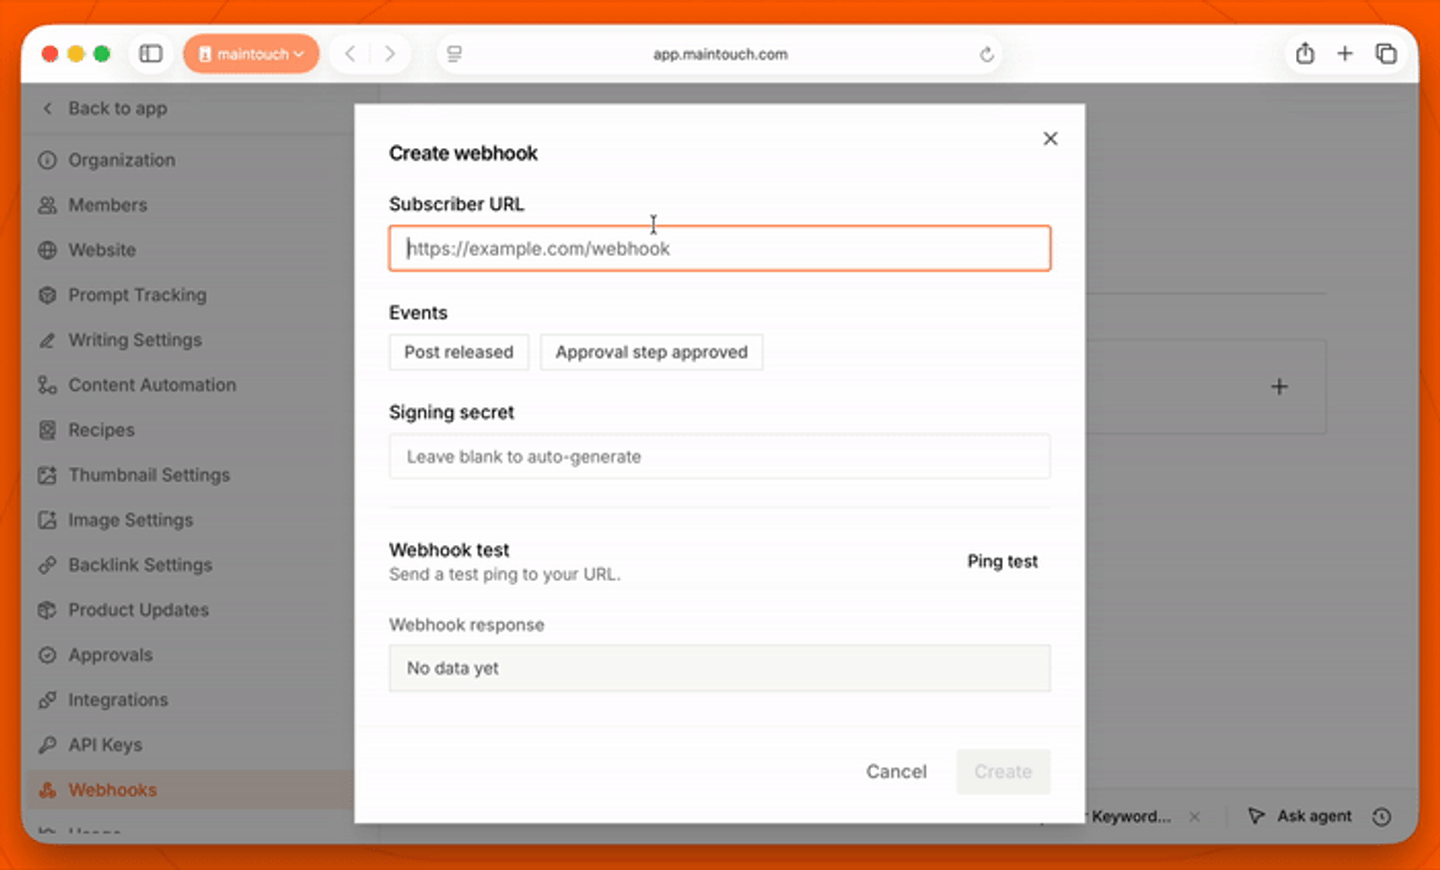Open a new browser tab

[1345, 54]
